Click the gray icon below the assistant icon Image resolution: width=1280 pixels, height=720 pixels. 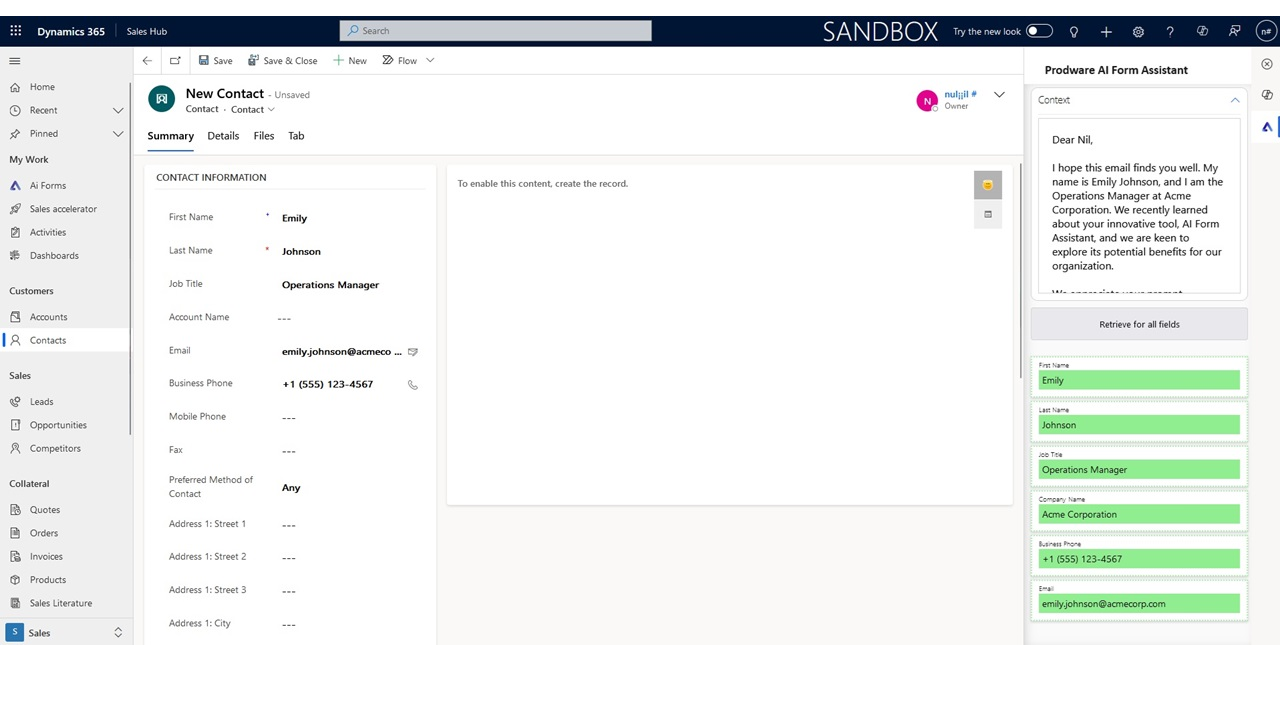988,214
